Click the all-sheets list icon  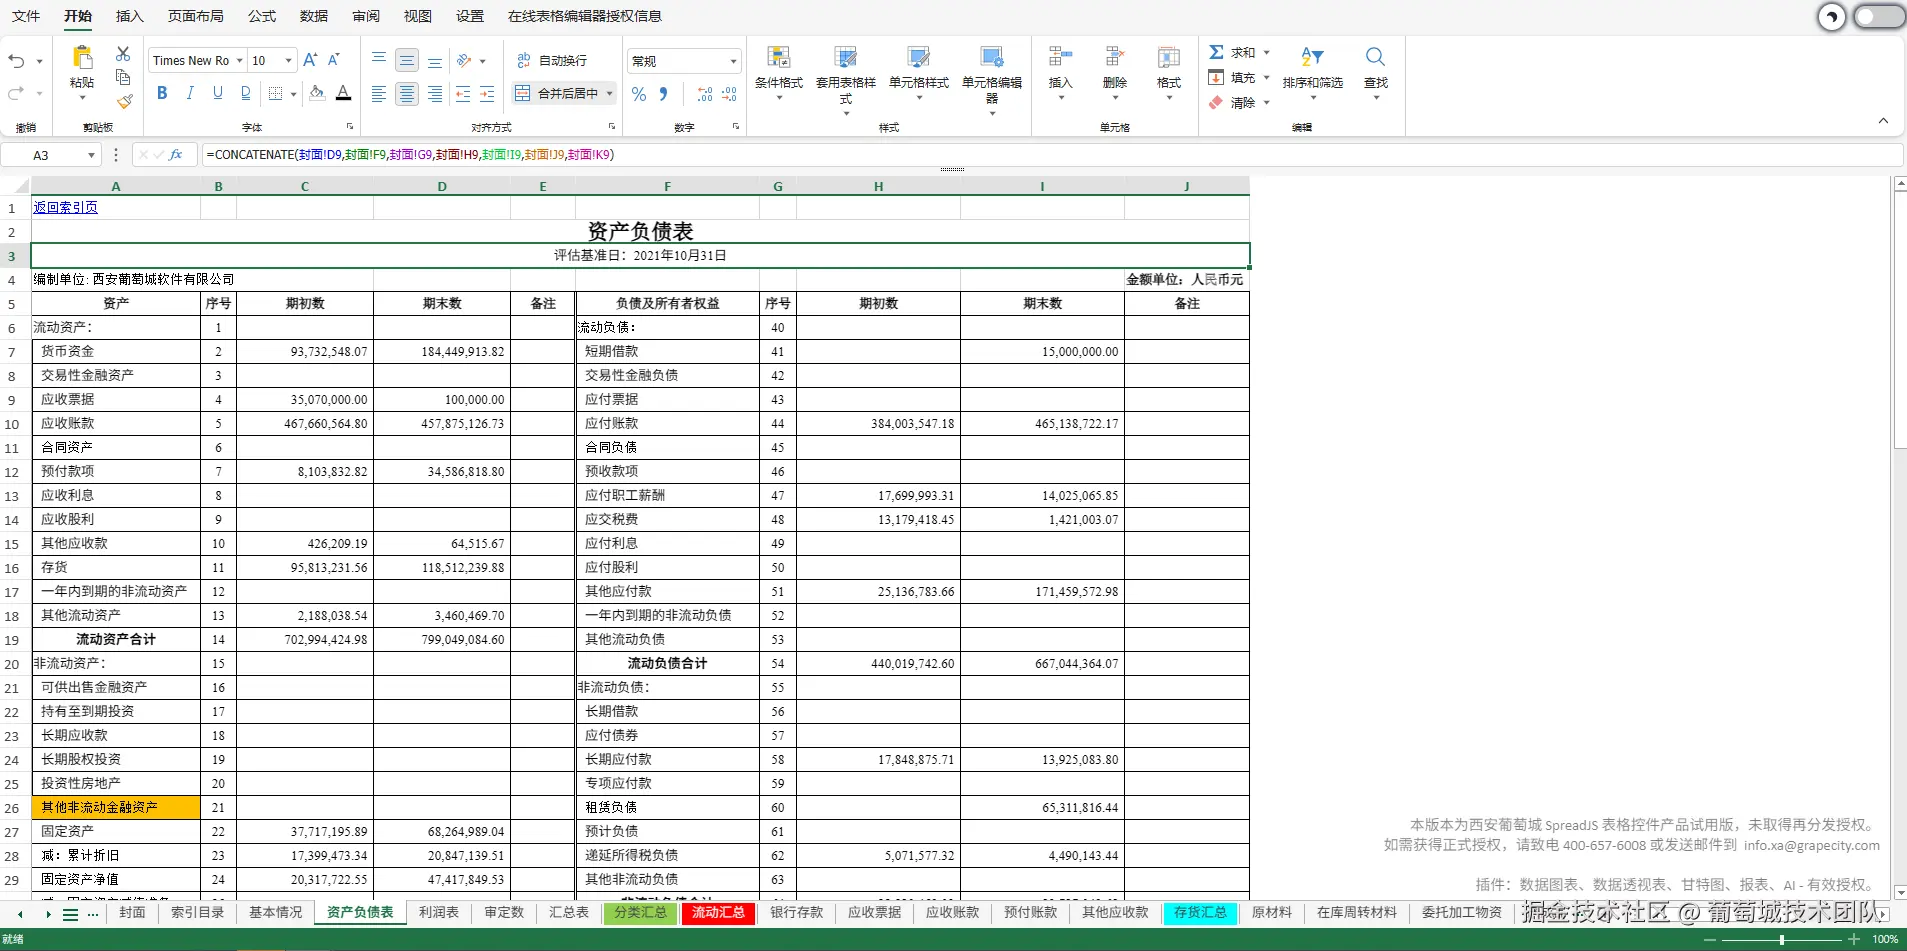coord(70,914)
